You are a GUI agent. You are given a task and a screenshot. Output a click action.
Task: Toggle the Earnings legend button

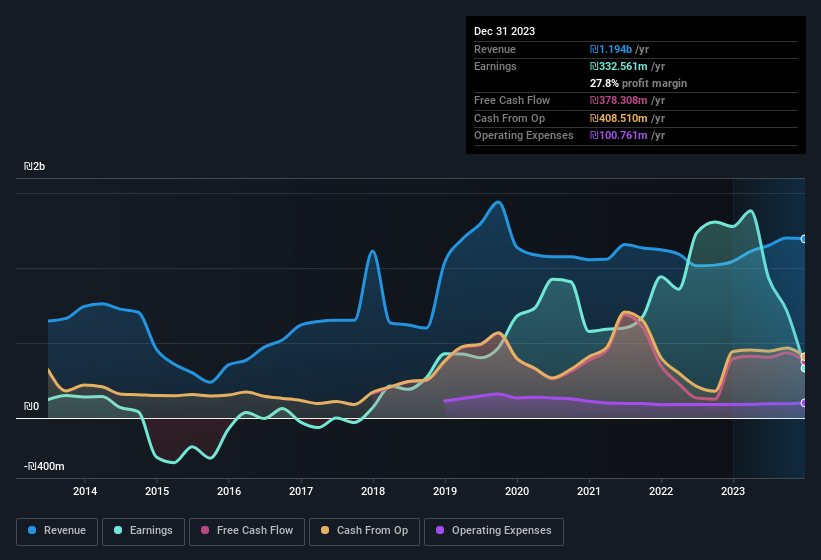tap(143, 531)
